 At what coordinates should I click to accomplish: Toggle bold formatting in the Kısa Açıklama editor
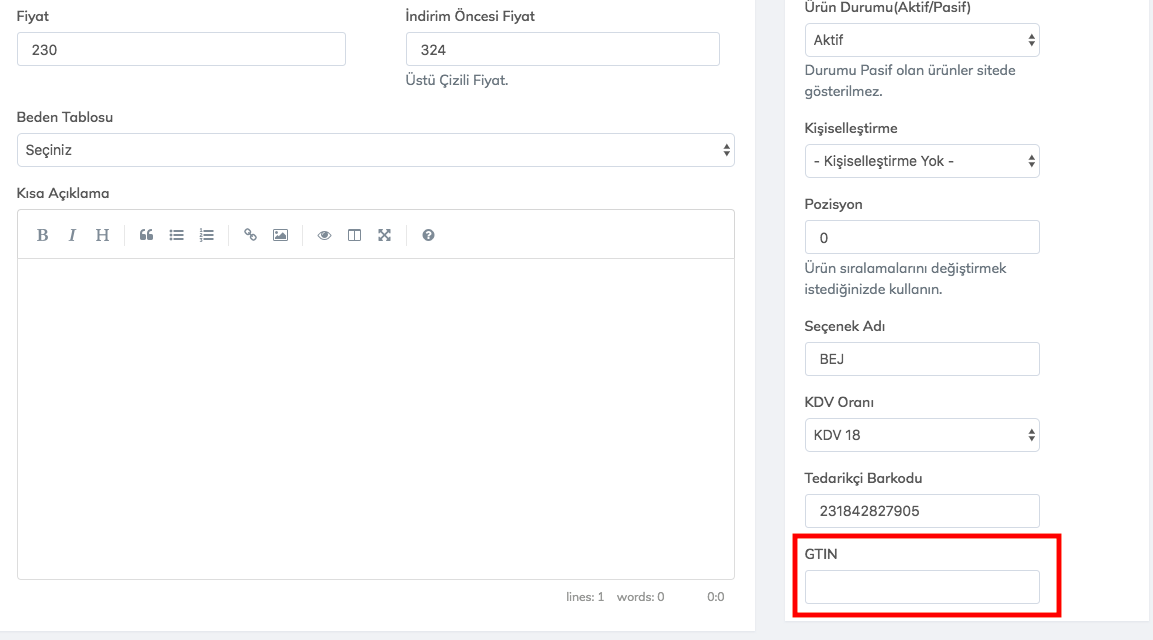(42, 235)
